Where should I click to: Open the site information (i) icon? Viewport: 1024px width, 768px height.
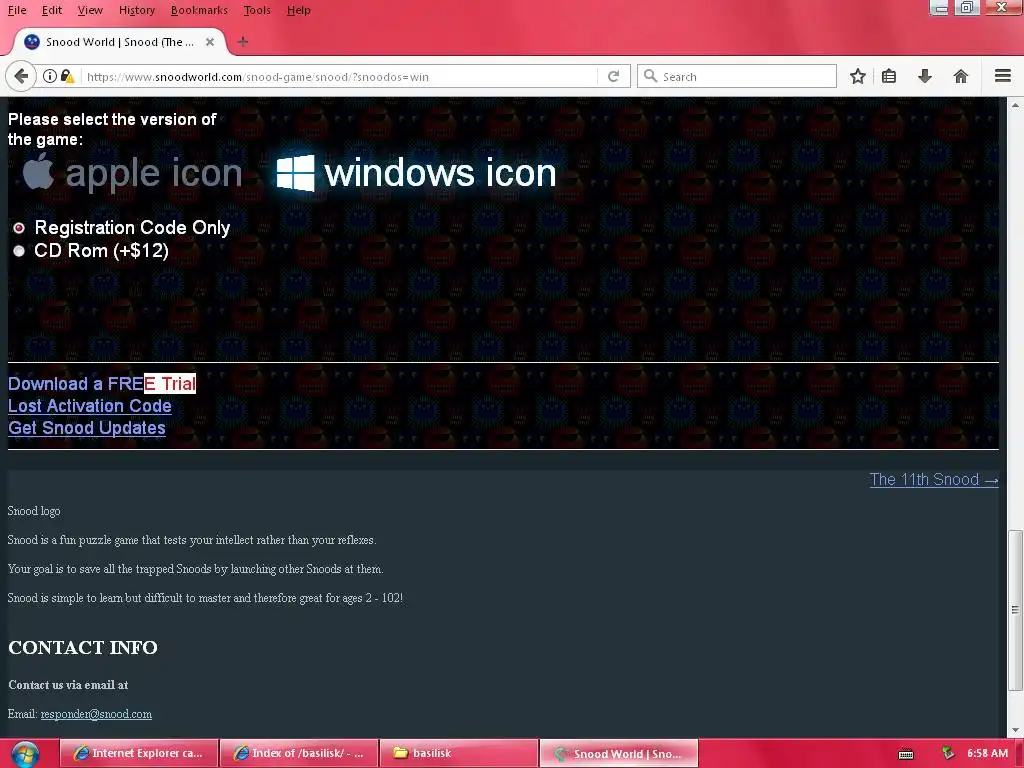50,76
